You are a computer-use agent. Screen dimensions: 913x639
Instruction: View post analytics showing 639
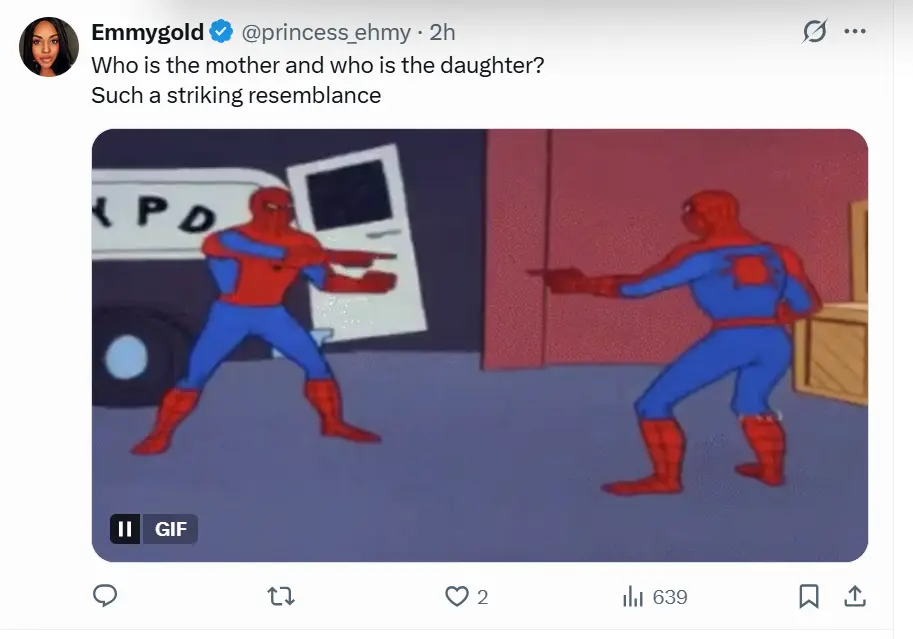click(655, 597)
